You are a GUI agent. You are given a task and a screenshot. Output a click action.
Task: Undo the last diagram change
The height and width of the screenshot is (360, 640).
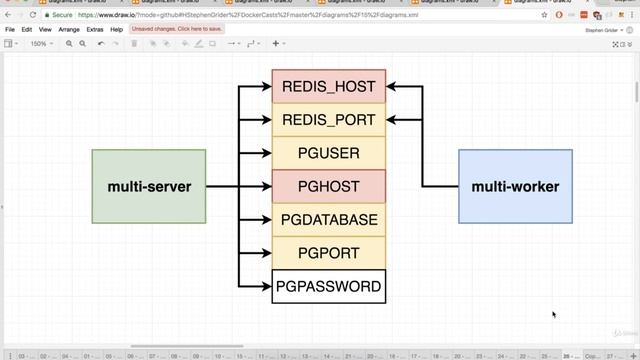coord(101,43)
